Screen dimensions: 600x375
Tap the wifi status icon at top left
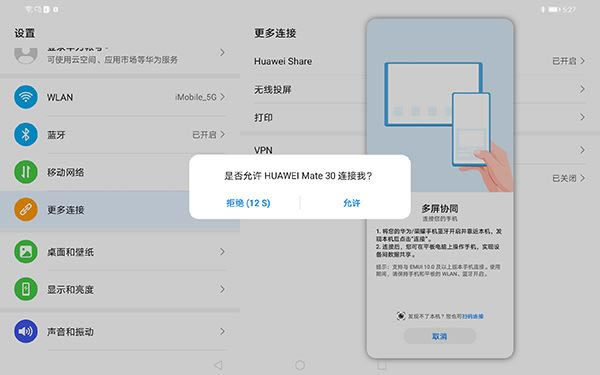coord(29,9)
